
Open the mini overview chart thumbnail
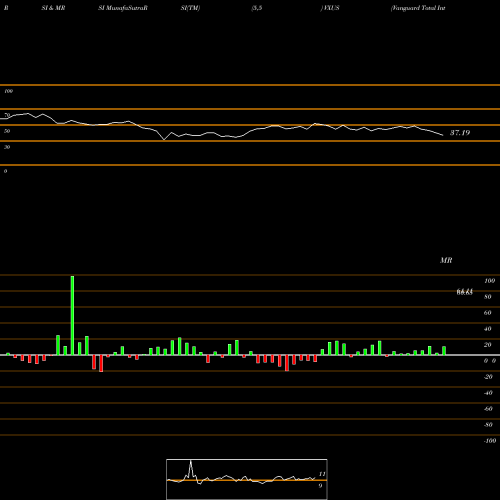(x=247, y=479)
